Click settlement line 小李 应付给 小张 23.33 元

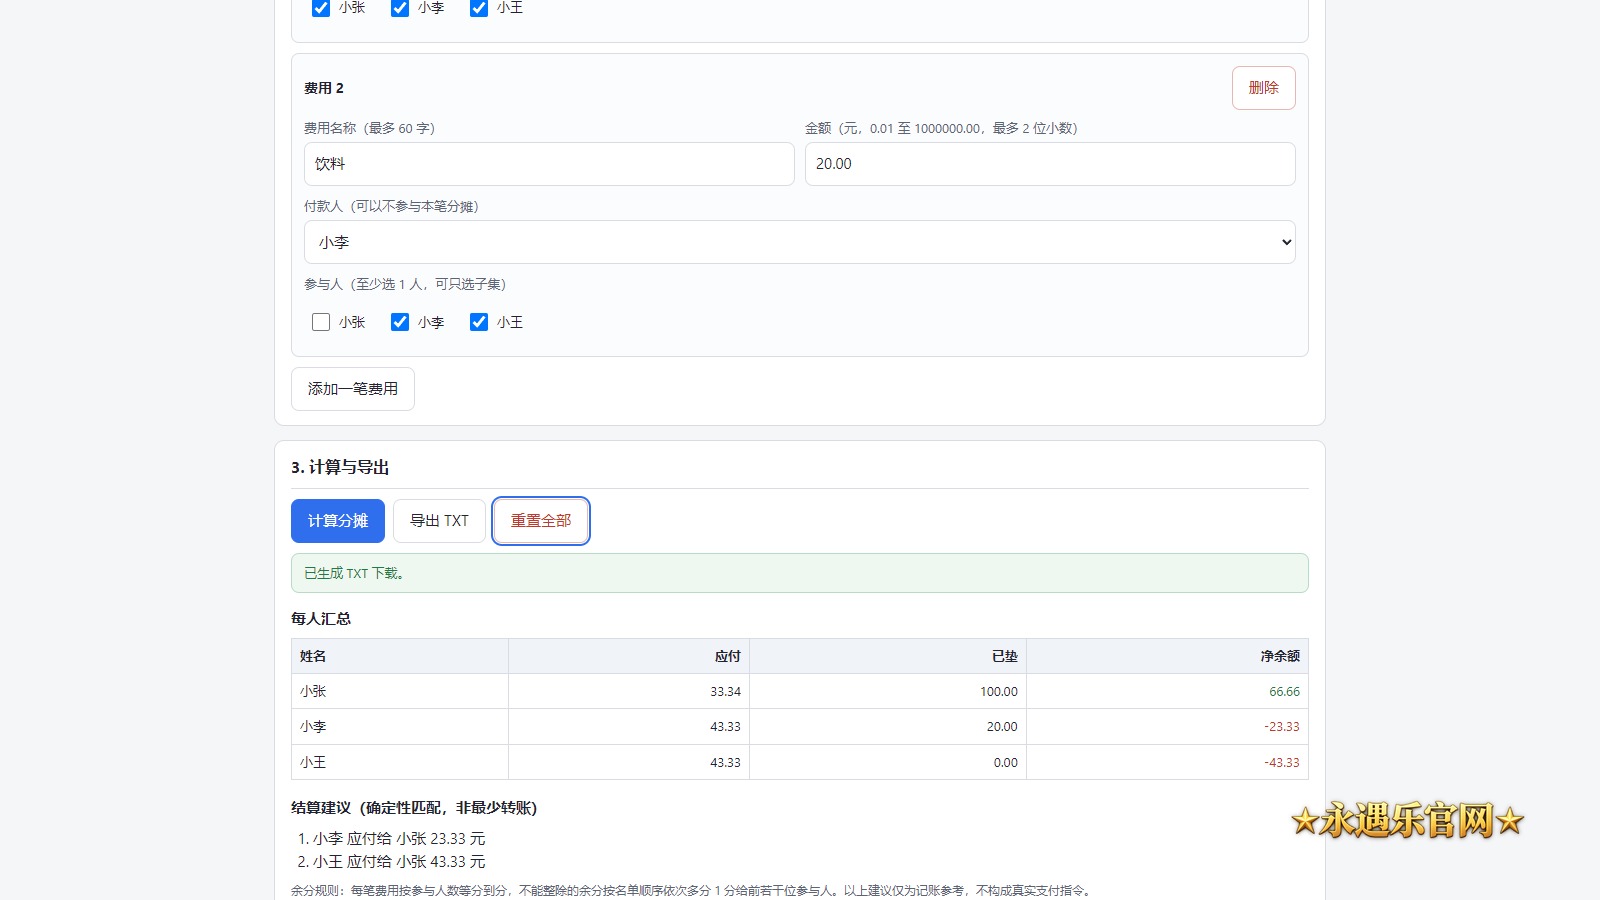coord(399,839)
